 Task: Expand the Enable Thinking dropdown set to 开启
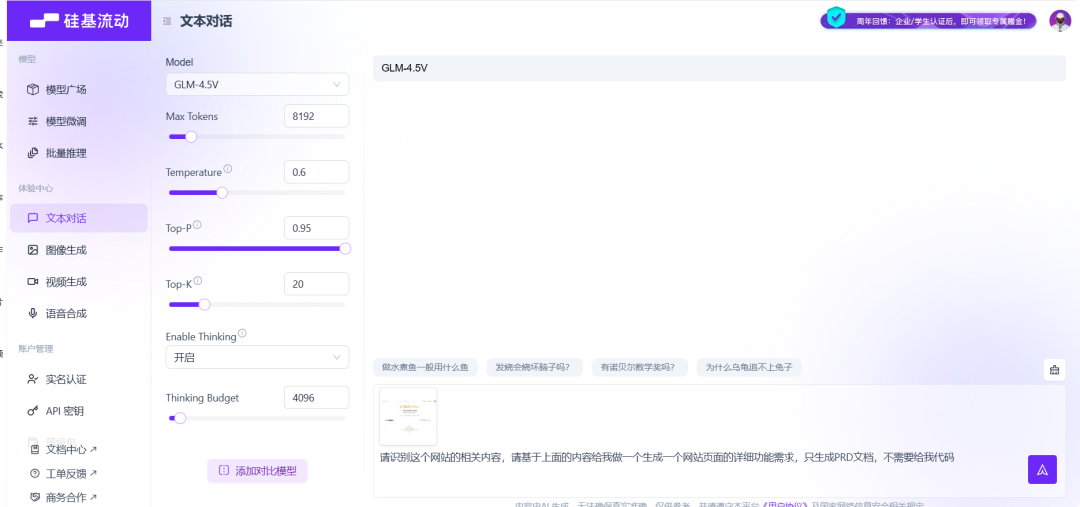coord(257,357)
